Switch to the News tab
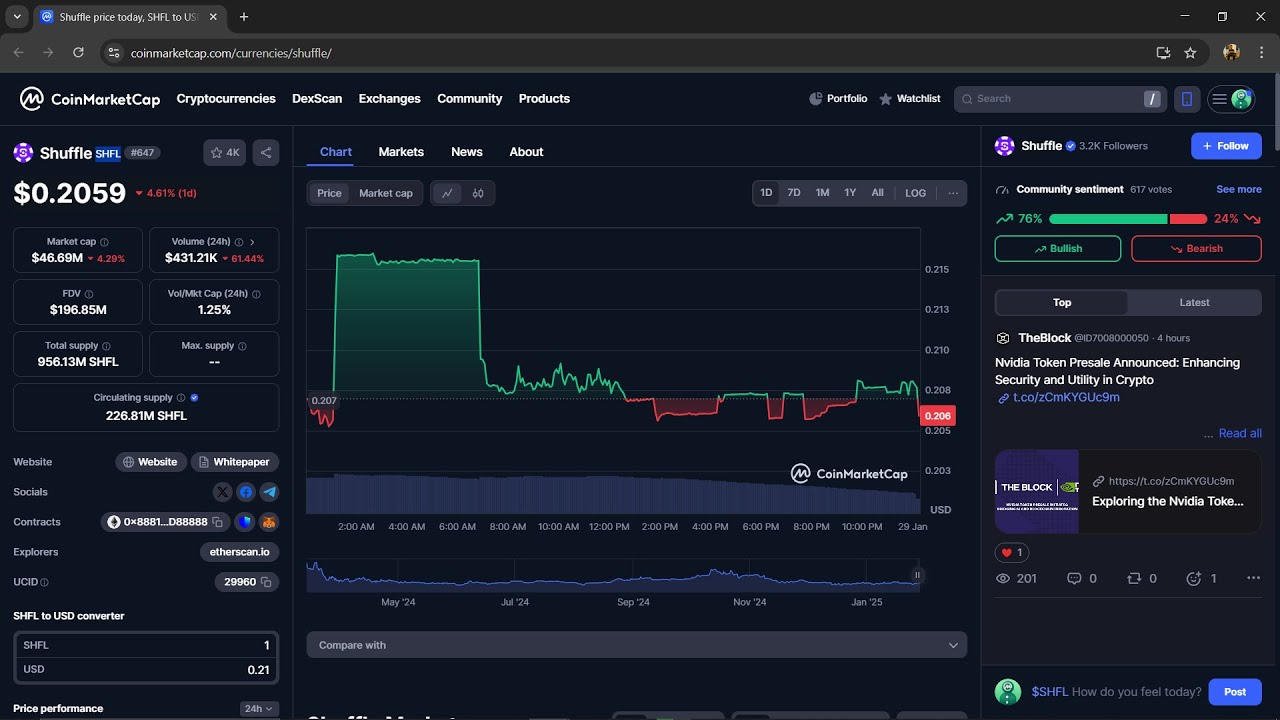Viewport: 1280px width, 720px height. point(467,152)
